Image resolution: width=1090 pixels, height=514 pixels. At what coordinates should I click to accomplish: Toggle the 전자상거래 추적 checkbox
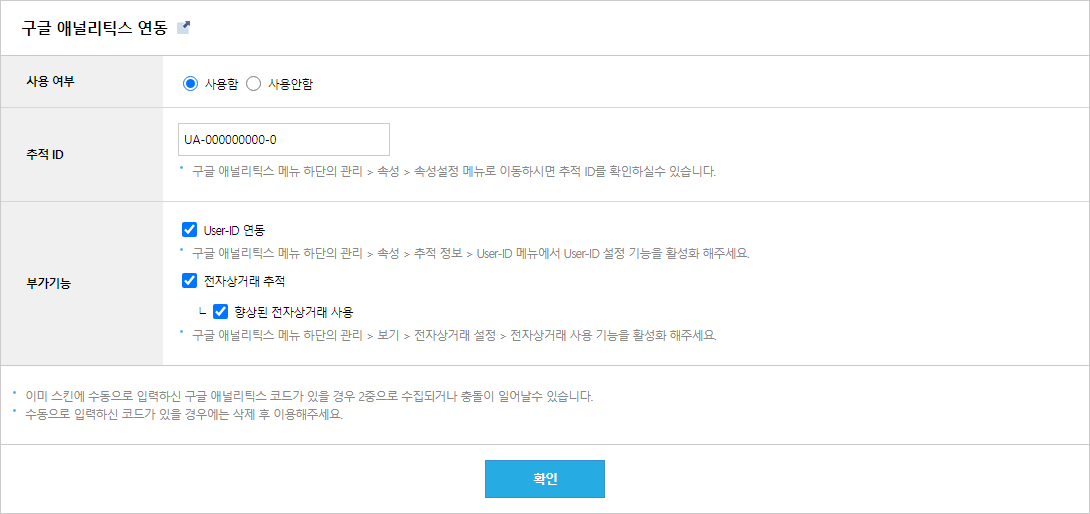[x=188, y=281]
